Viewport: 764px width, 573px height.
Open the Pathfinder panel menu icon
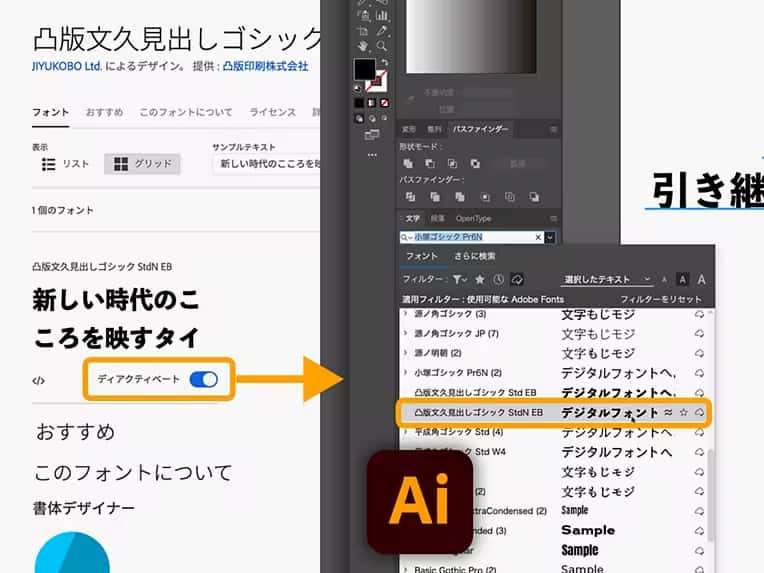[553, 129]
